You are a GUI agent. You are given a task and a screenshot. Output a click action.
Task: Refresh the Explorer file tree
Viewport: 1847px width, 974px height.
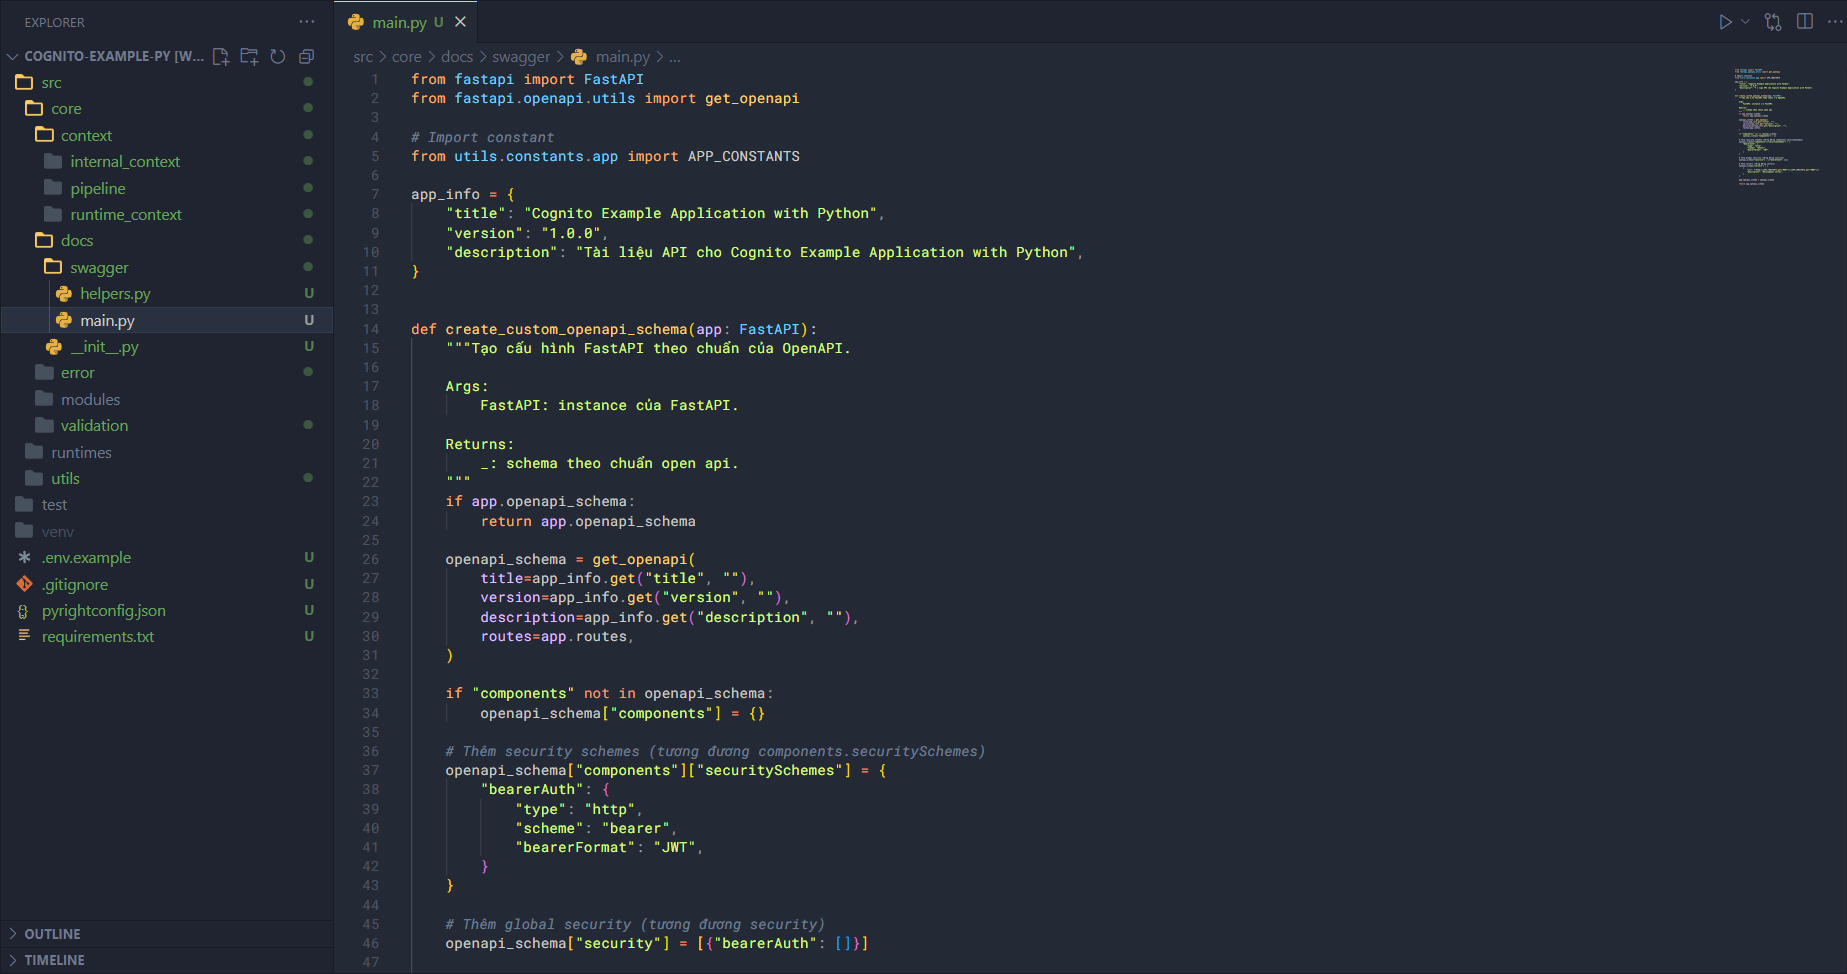coord(278,56)
